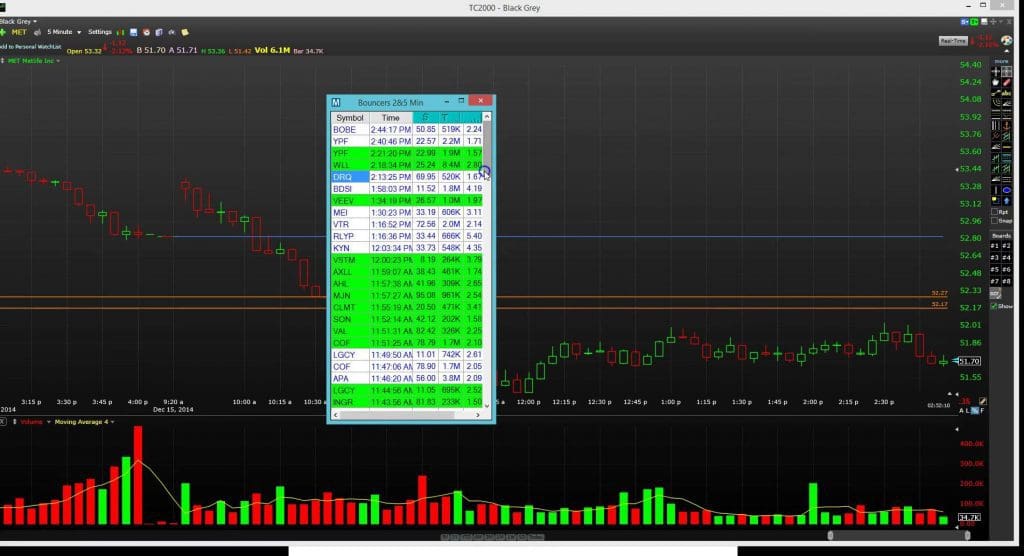Open board #2

click(1006, 246)
